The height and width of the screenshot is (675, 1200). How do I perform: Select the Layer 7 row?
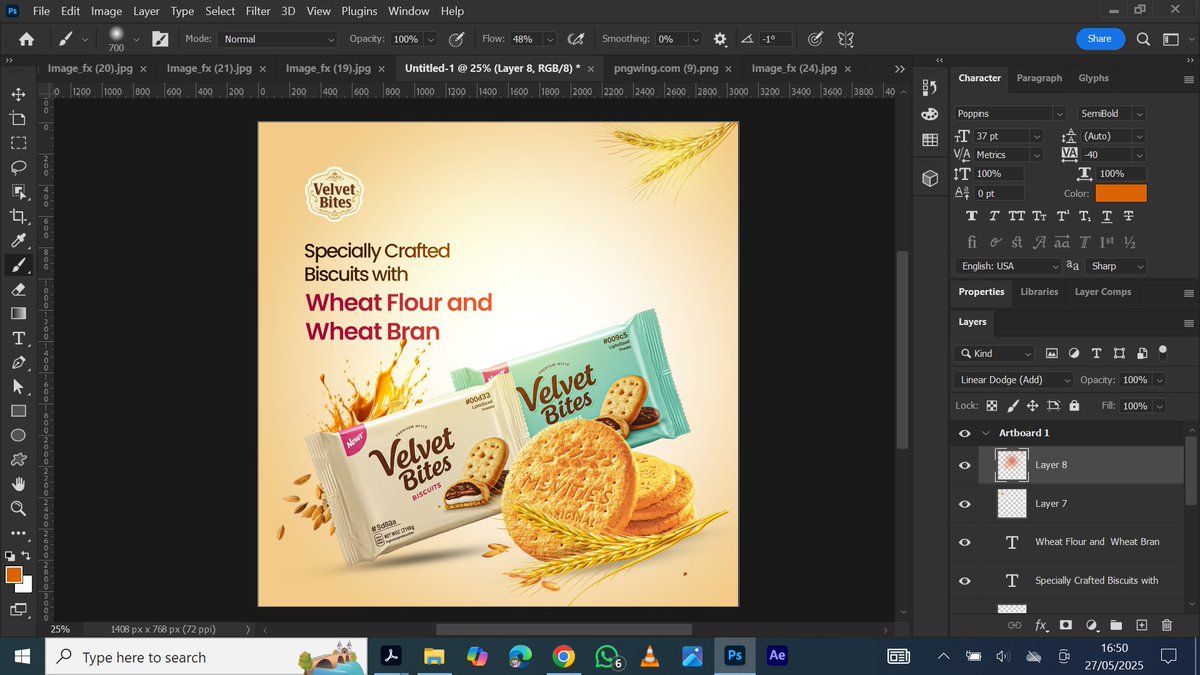point(1080,504)
